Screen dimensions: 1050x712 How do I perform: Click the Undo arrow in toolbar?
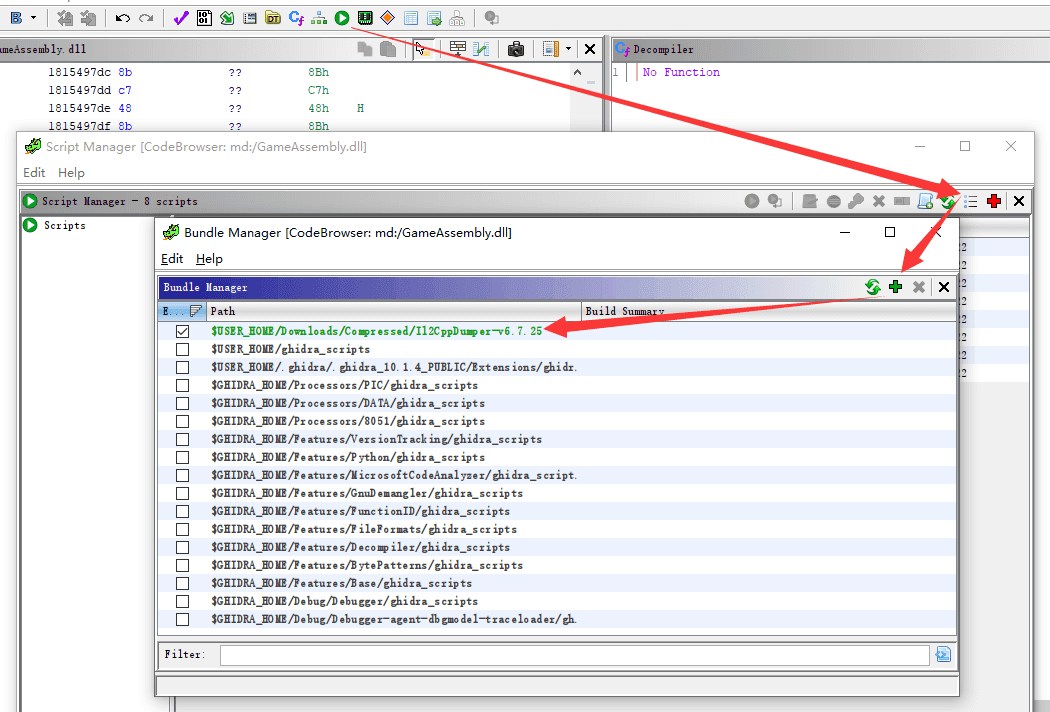(x=123, y=18)
